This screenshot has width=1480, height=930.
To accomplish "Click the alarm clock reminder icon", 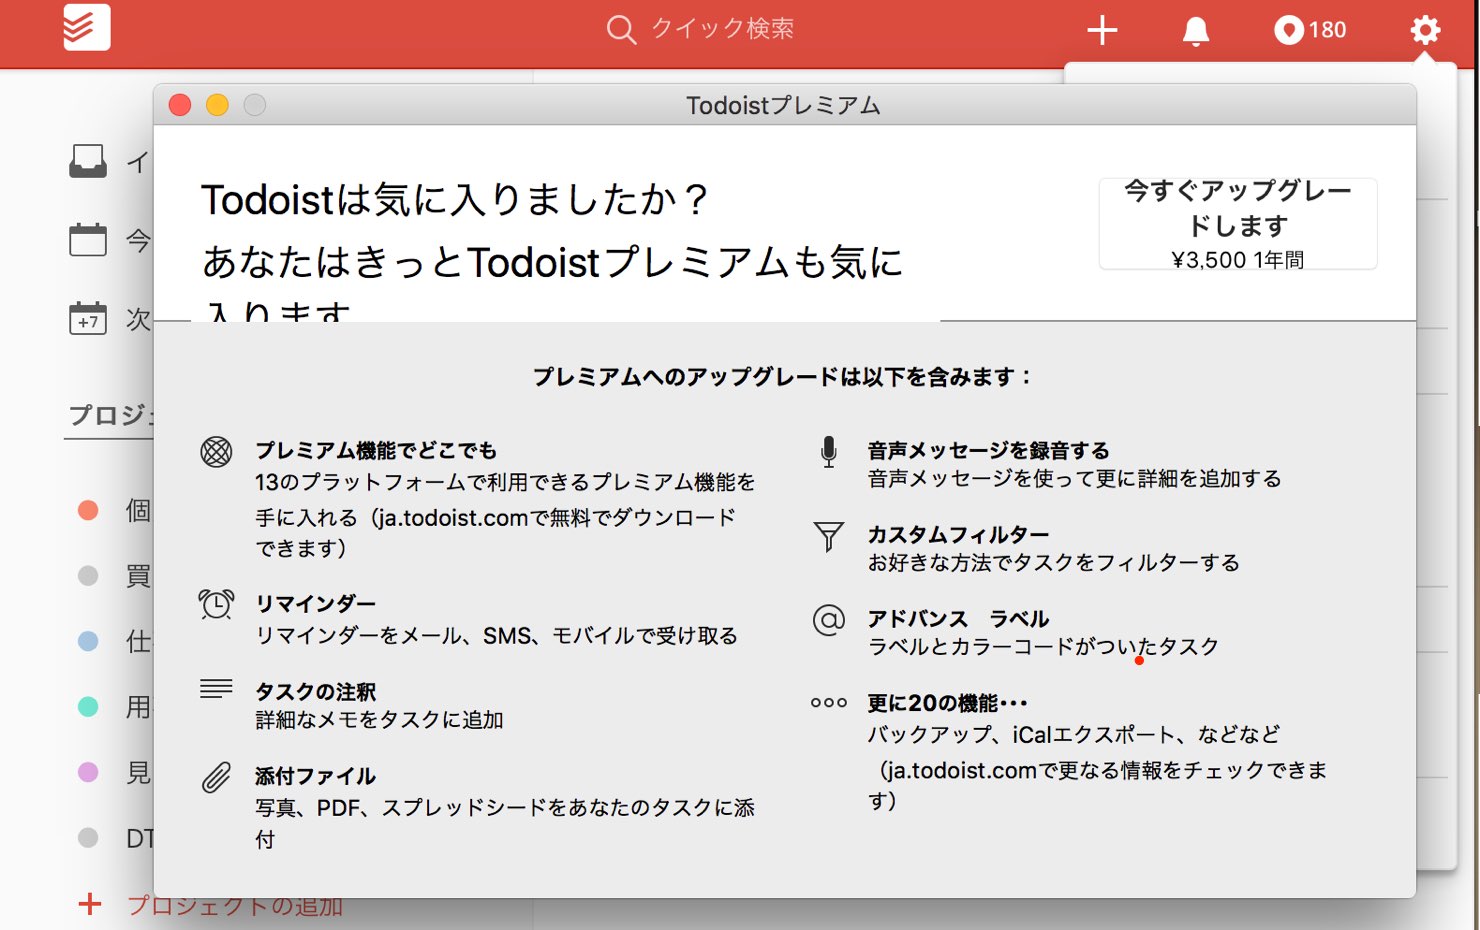I will coord(216,604).
